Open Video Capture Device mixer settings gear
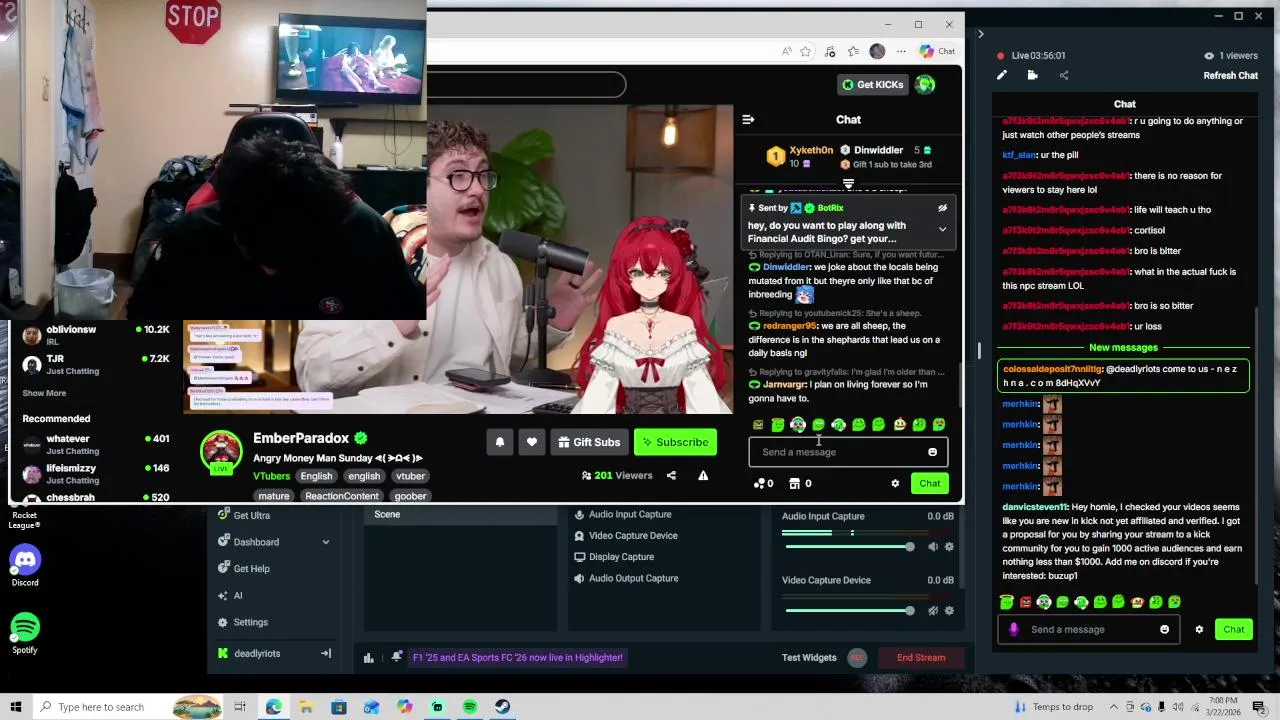Viewport: 1280px width, 720px height. pos(949,611)
